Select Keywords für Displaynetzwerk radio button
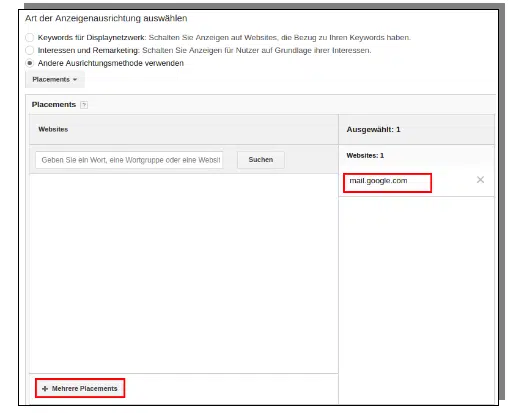 (30, 37)
